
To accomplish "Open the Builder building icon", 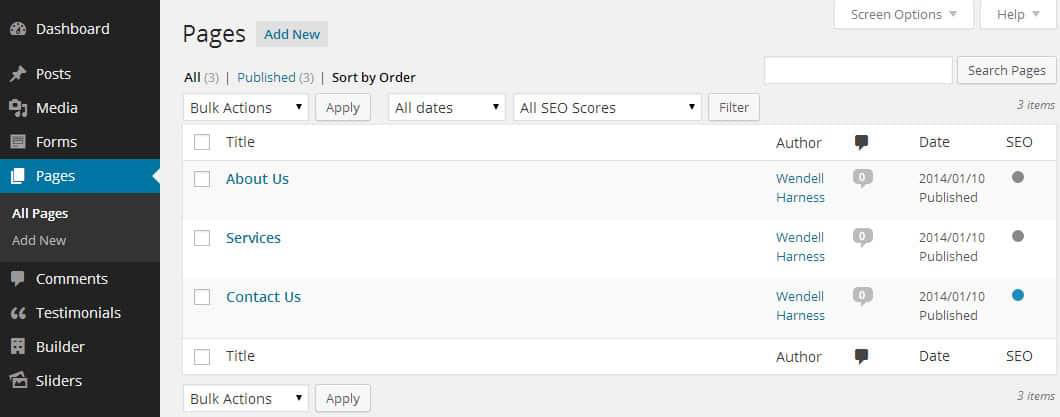I will click(x=18, y=347).
